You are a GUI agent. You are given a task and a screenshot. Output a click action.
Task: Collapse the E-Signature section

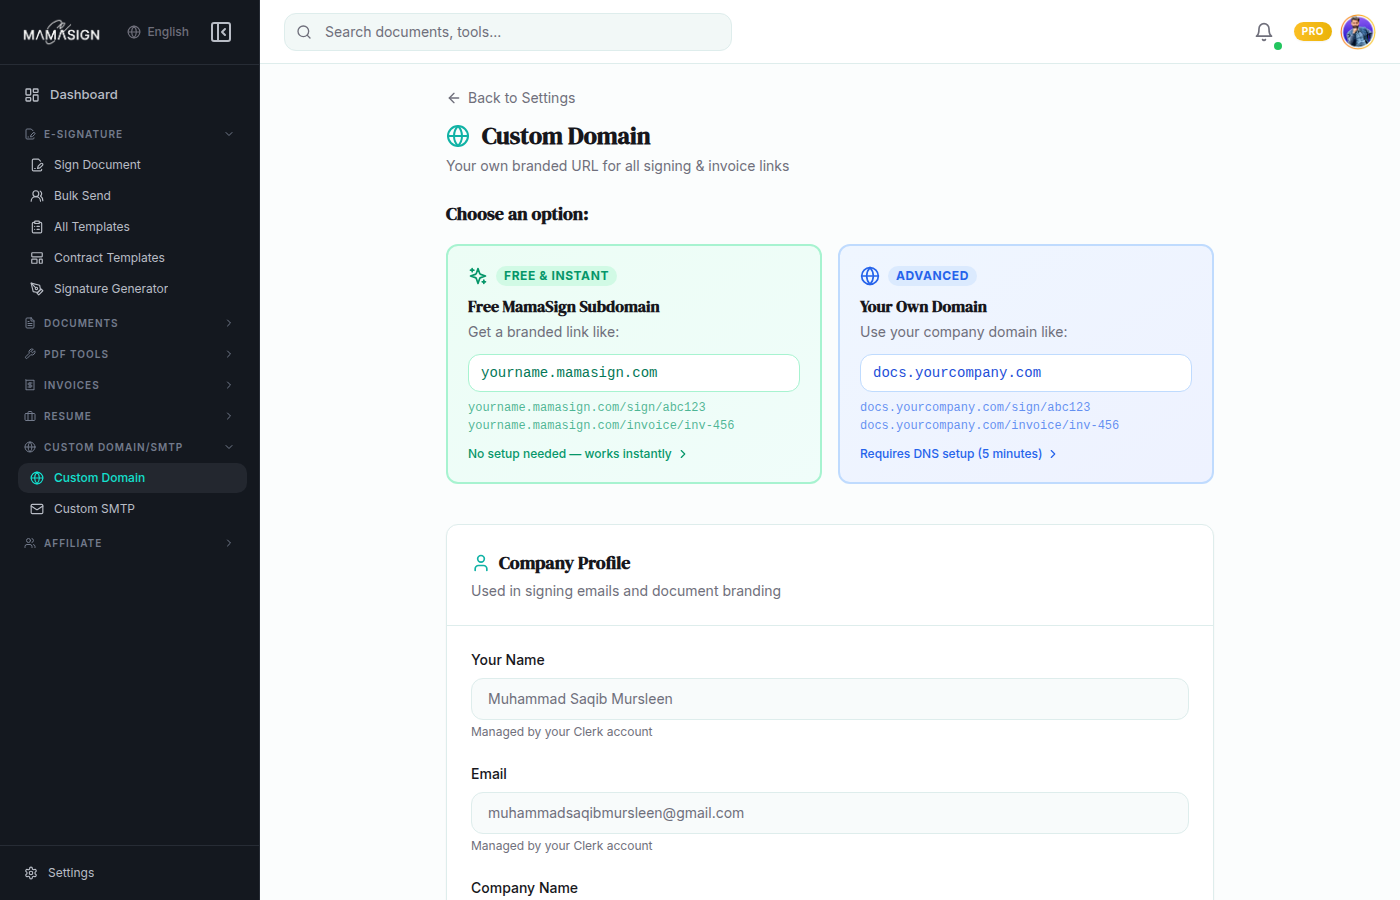[x=130, y=134]
